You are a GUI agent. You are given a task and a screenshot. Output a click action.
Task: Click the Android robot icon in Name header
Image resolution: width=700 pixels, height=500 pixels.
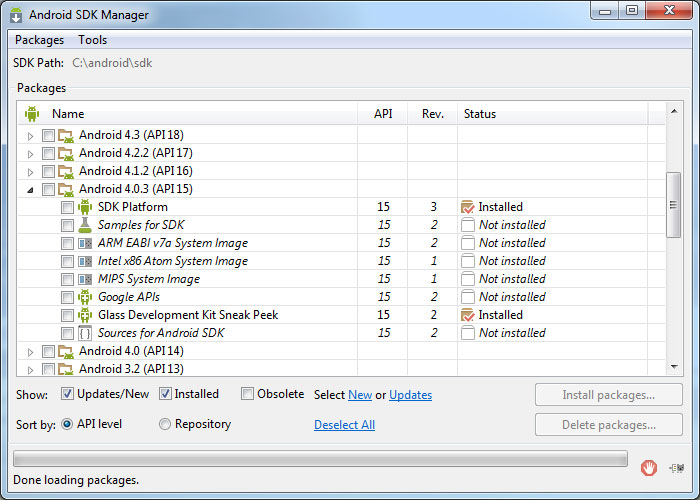(x=32, y=114)
